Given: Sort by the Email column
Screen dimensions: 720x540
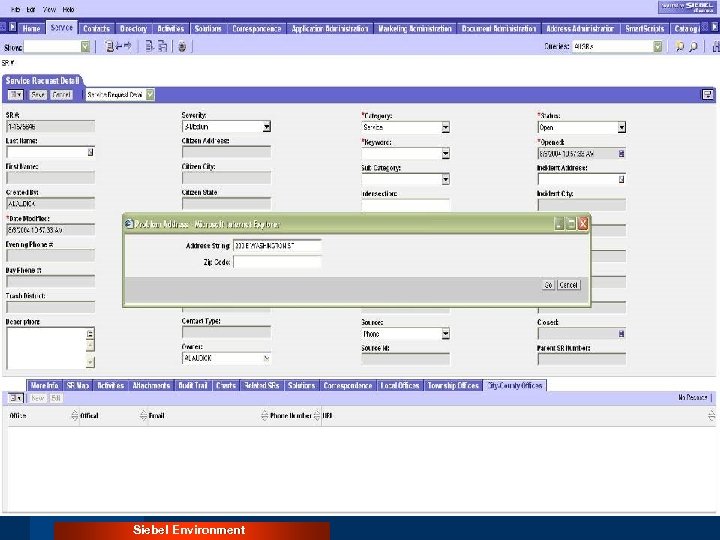Looking at the screenshot, I should tap(264, 416).
